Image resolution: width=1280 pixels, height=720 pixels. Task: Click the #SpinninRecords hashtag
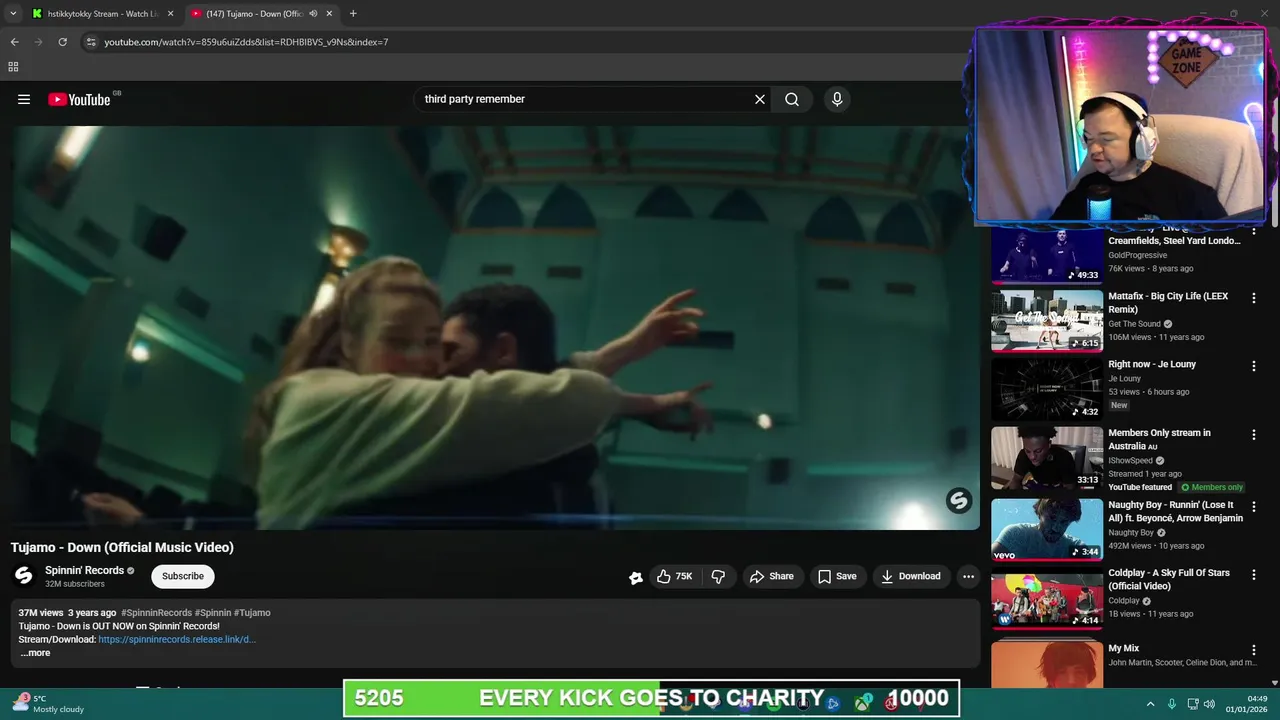(x=156, y=613)
